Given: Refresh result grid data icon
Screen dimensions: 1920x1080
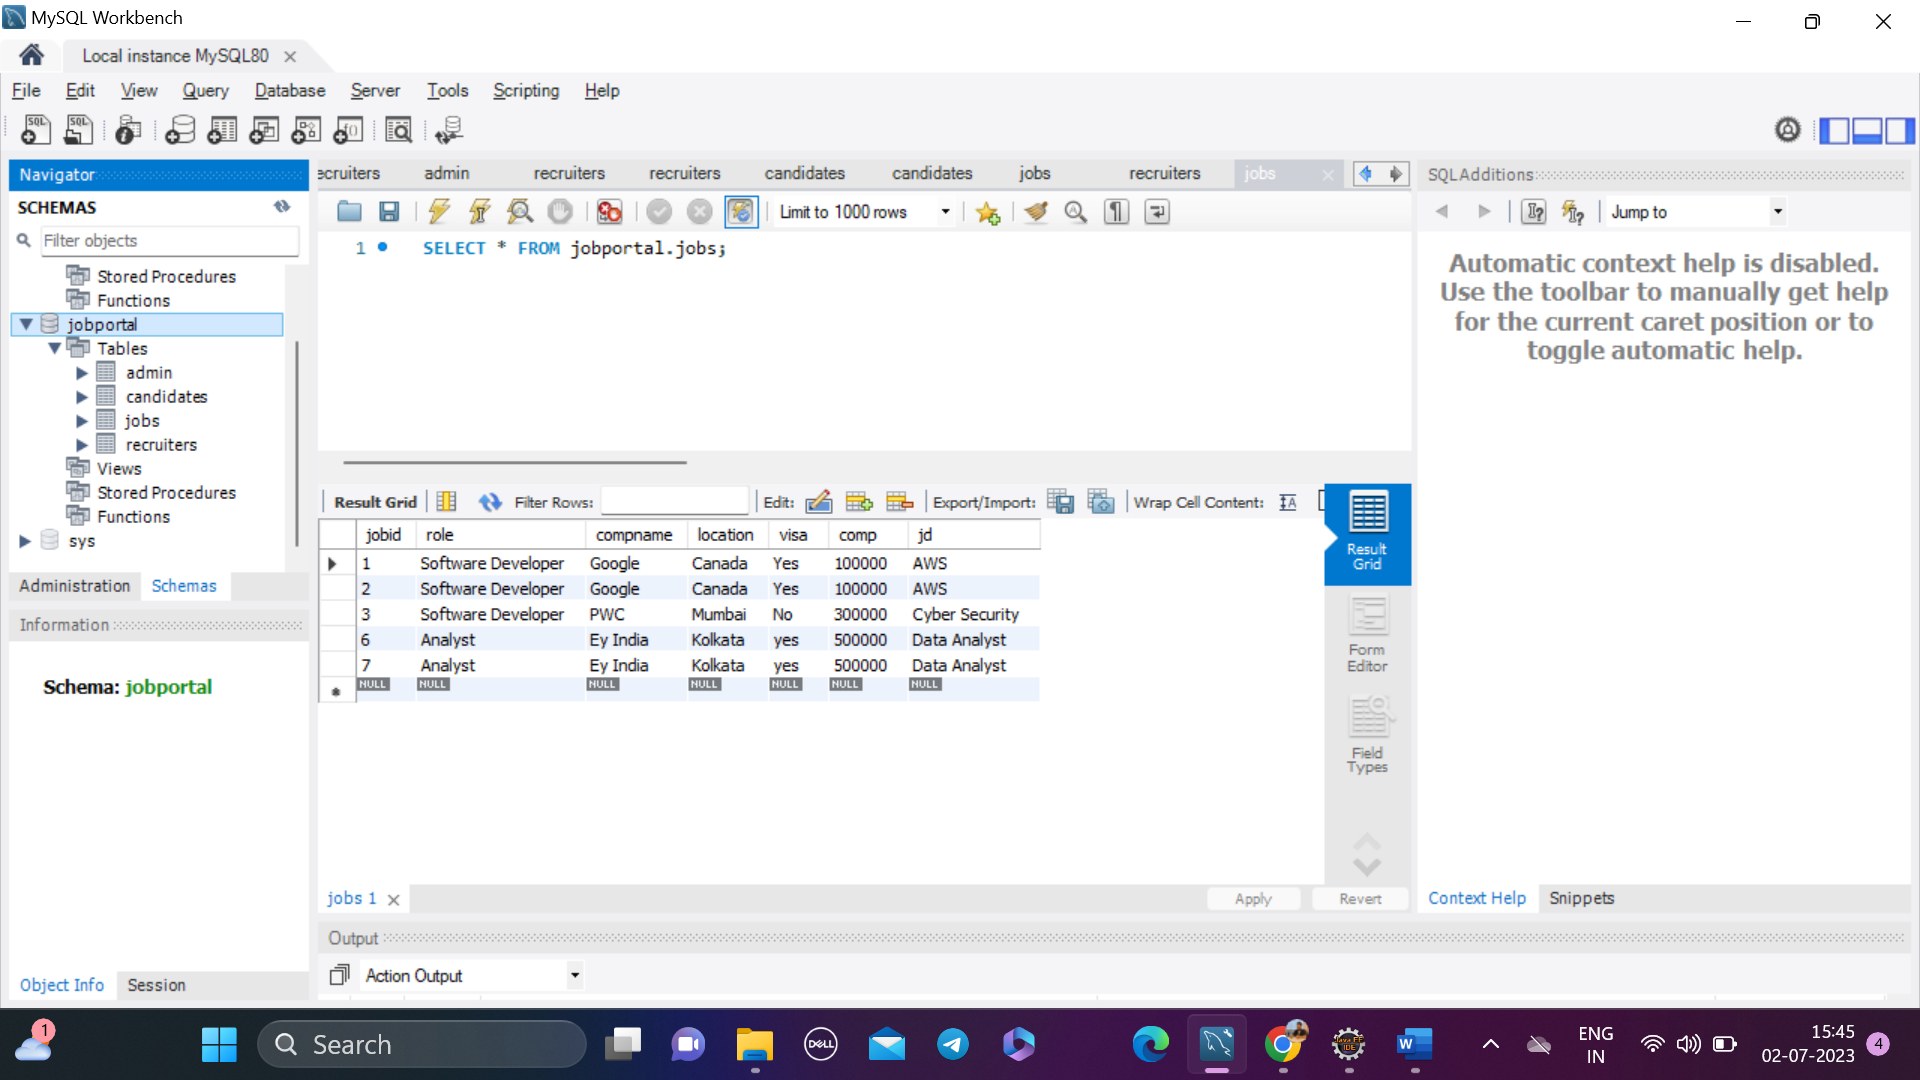Looking at the screenshot, I should click(490, 502).
